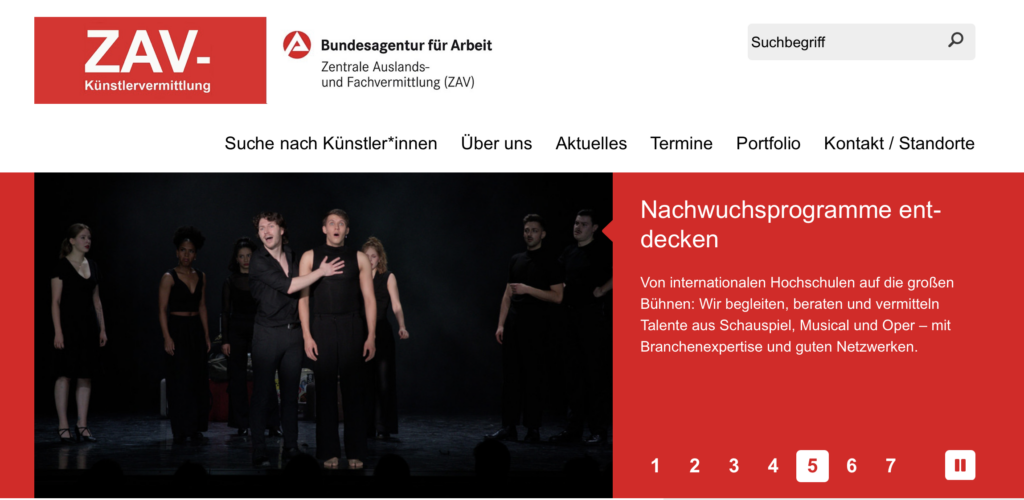Click the stage performance slide image
The width and height of the screenshot is (1024, 500).
pos(323,335)
